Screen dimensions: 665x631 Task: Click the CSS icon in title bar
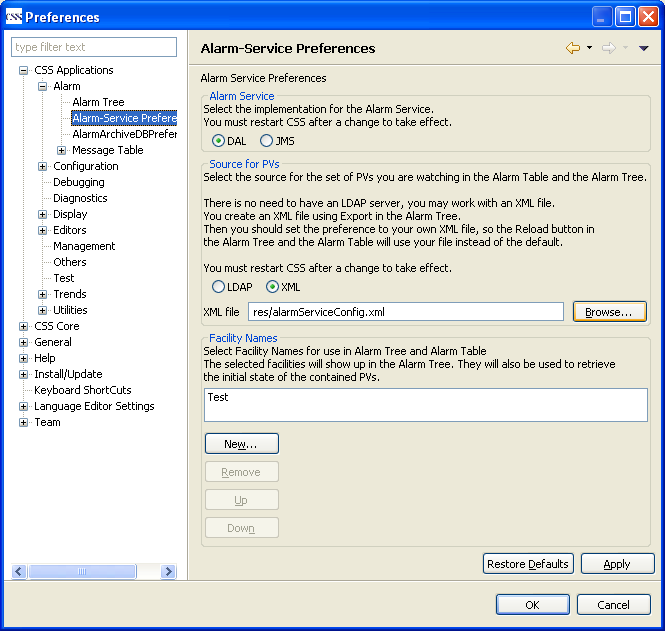(13, 16)
